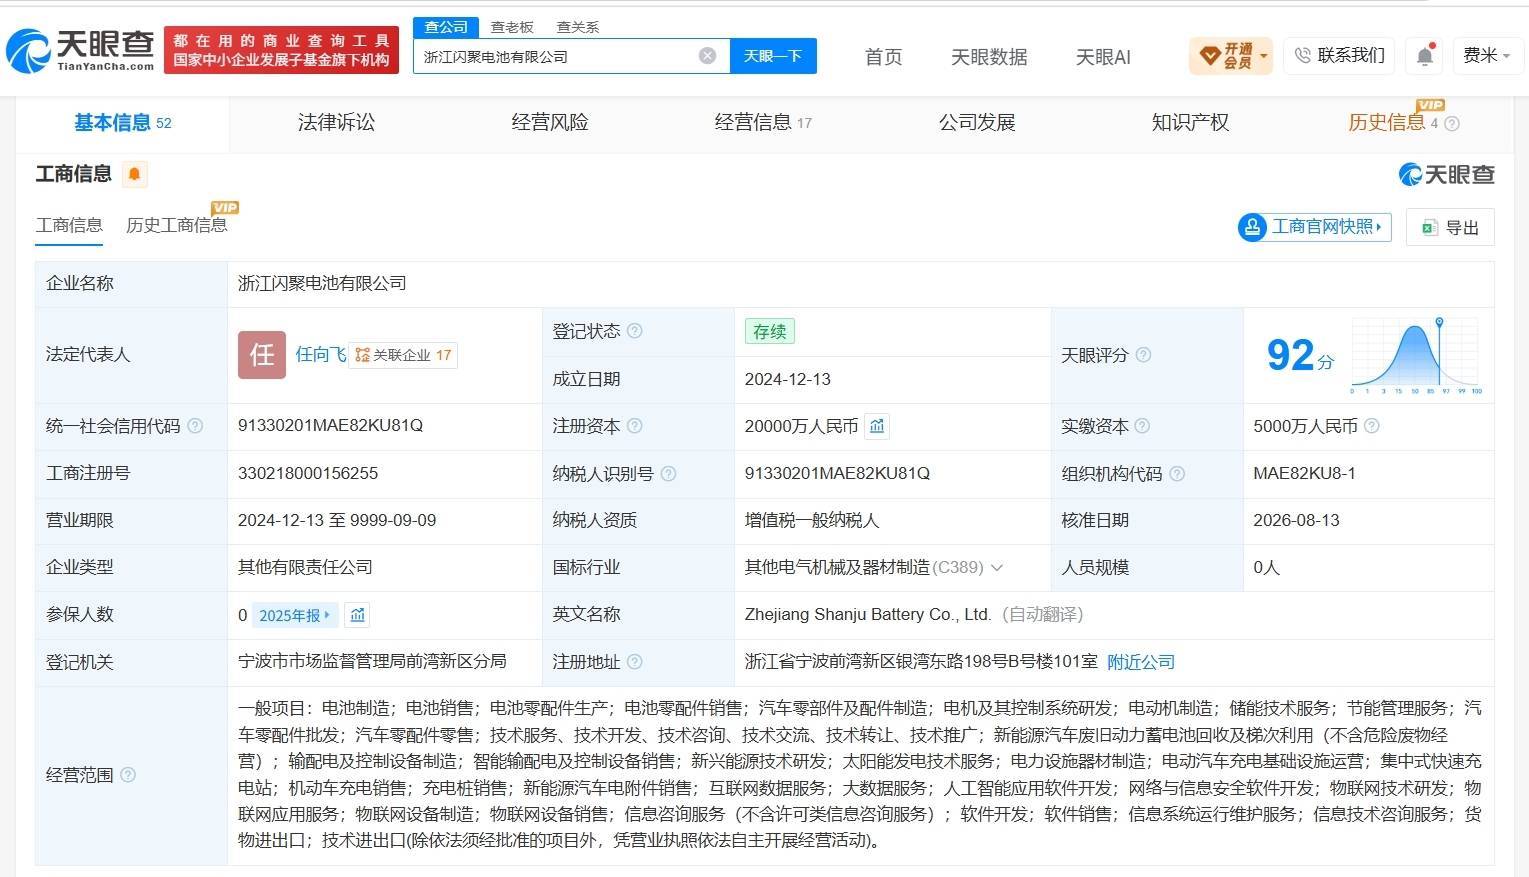Open the chart icon next to 2025年报

pos(358,615)
